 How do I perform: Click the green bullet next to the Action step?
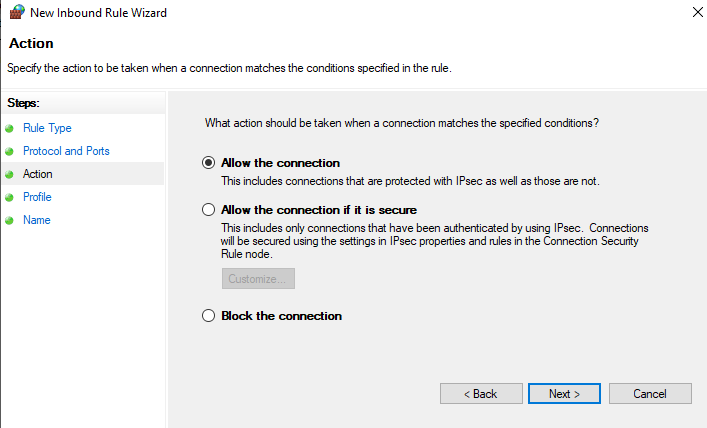point(10,175)
